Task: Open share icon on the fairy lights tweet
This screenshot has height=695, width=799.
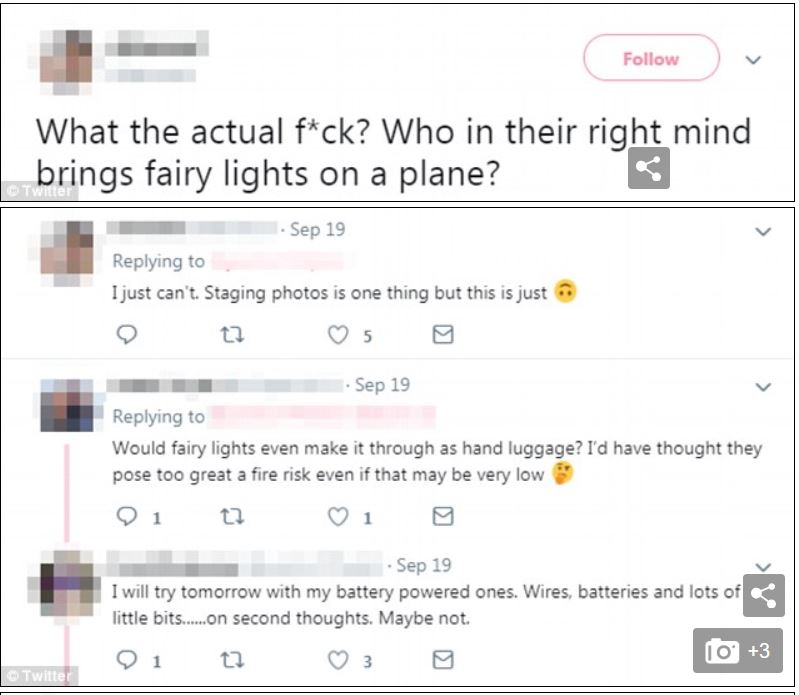Action: [x=648, y=169]
